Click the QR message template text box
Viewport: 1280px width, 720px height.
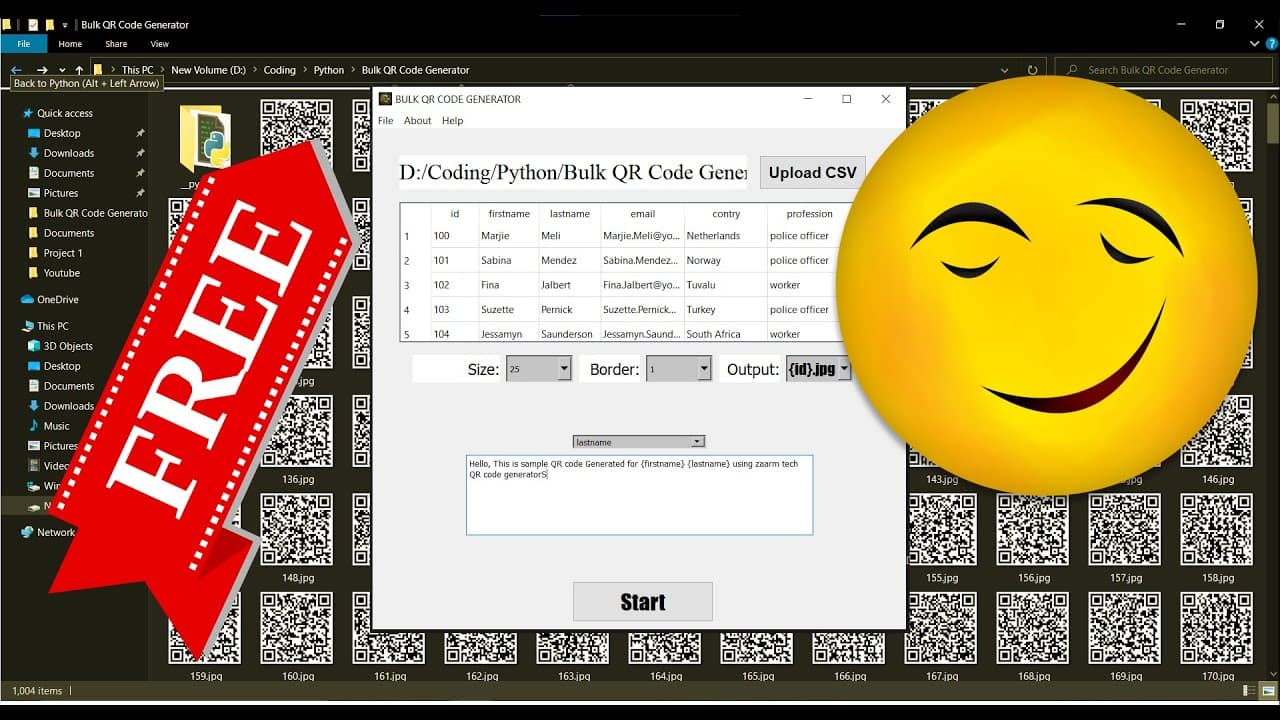(x=639, y=495)
